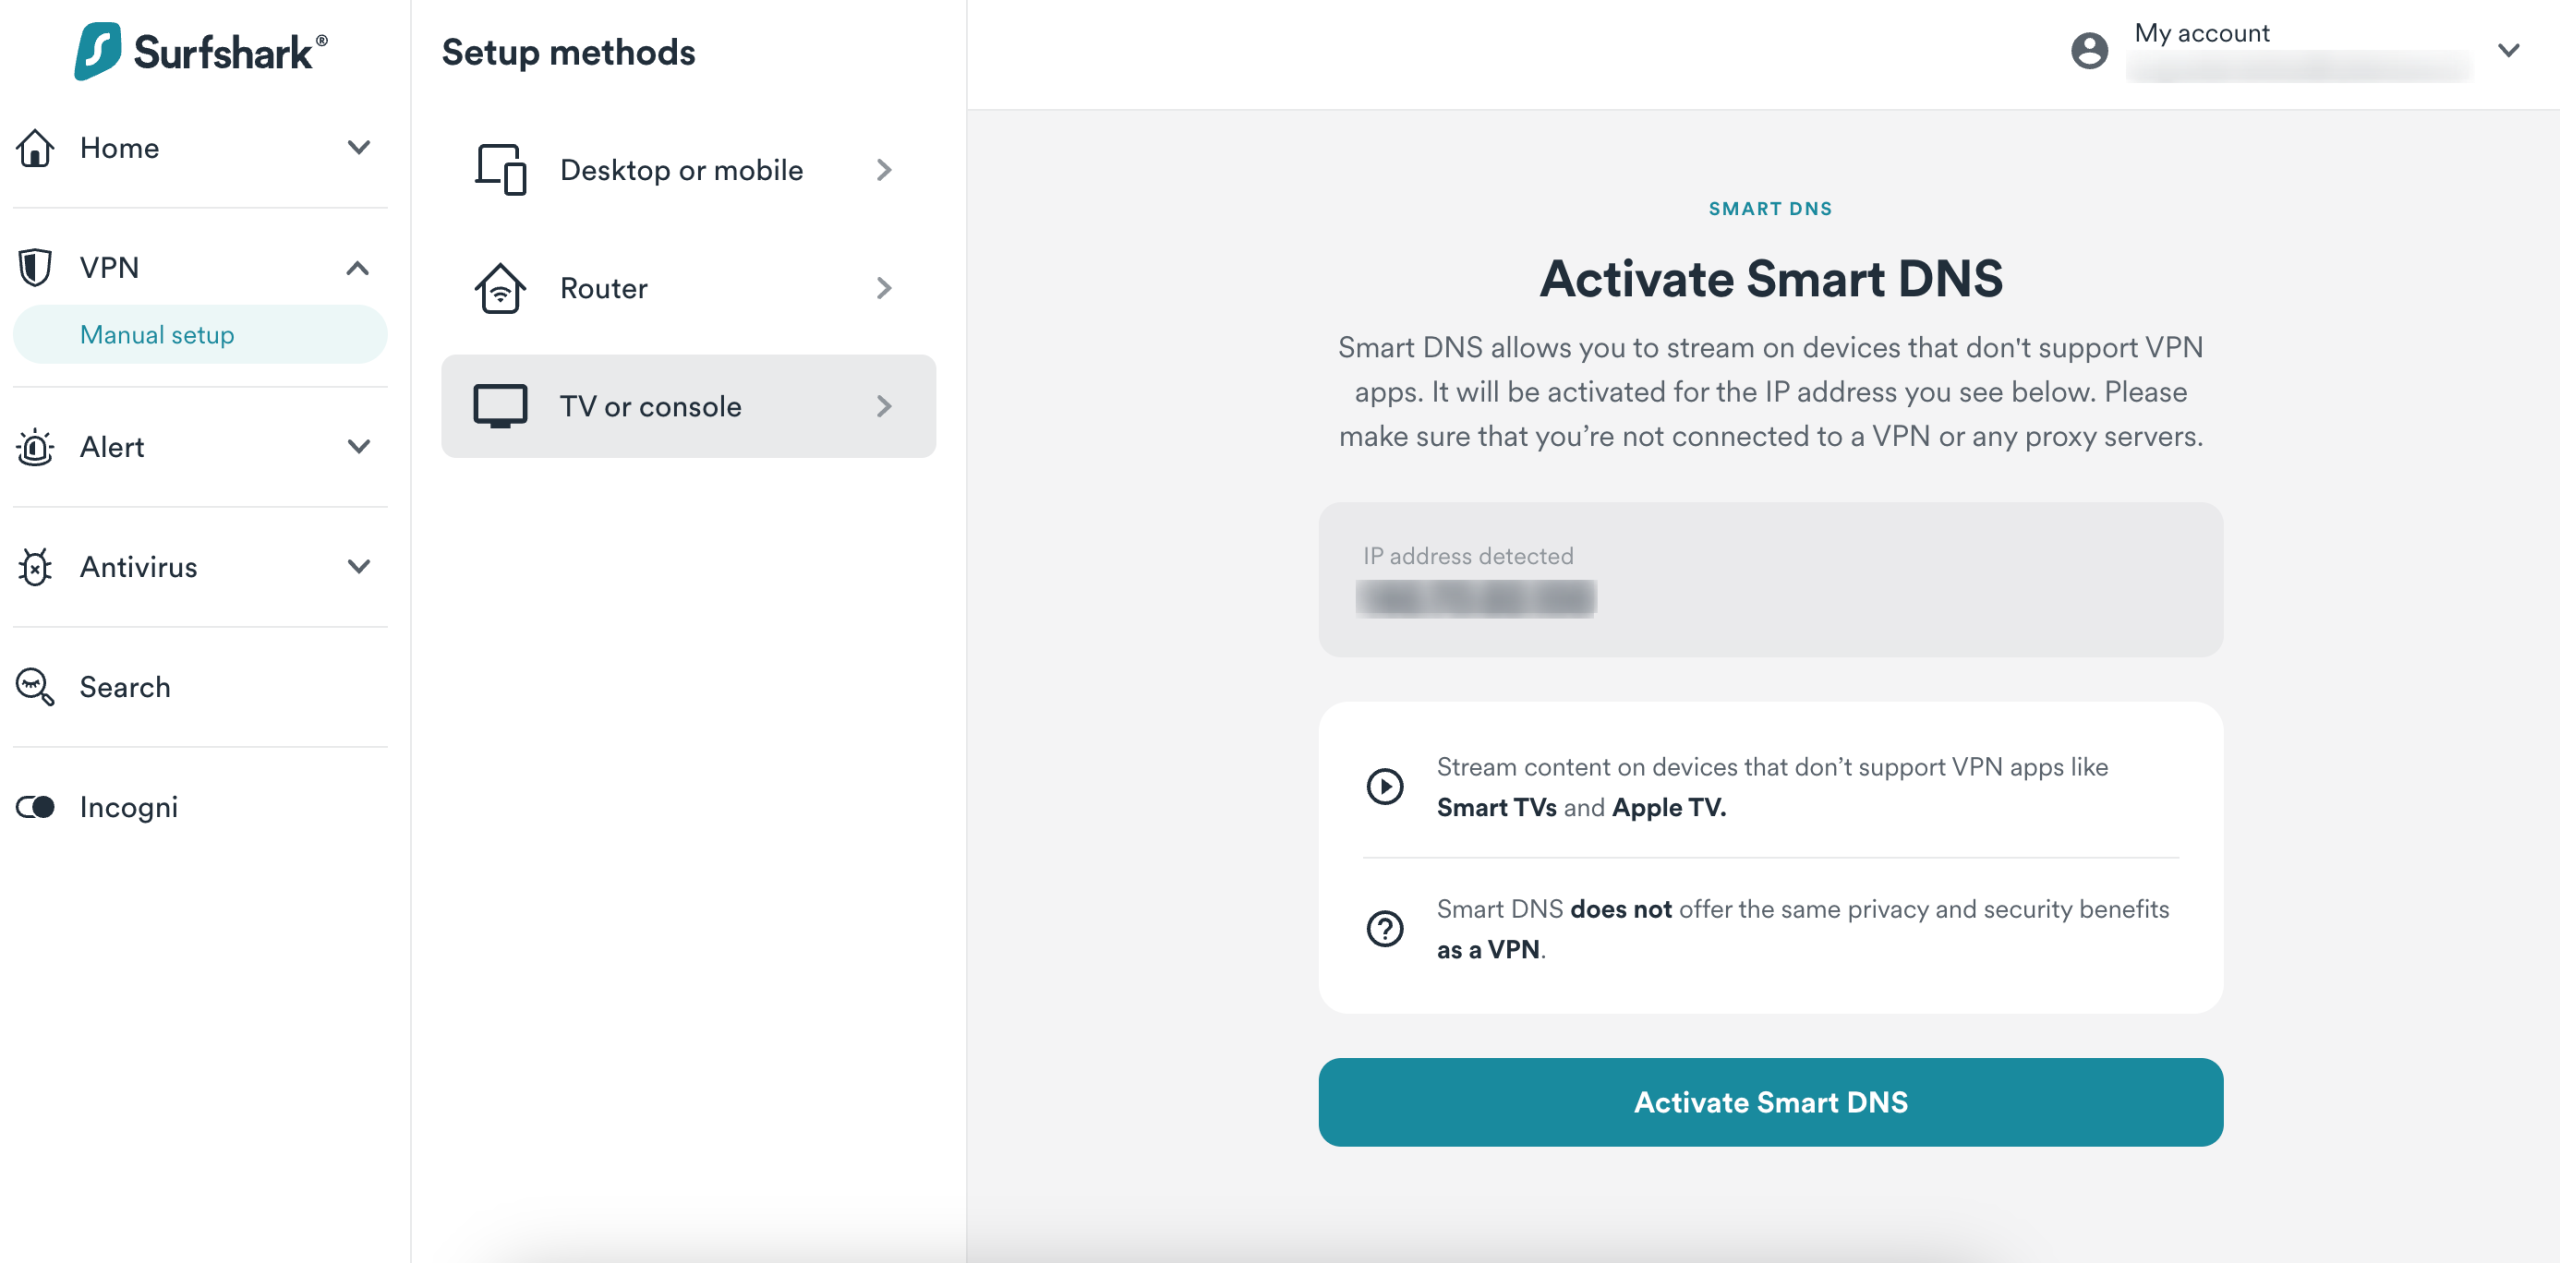Viewport: 2560px width, 1263px height.
Task: Open the Incogni toggle icon
Action: [34, 807]
